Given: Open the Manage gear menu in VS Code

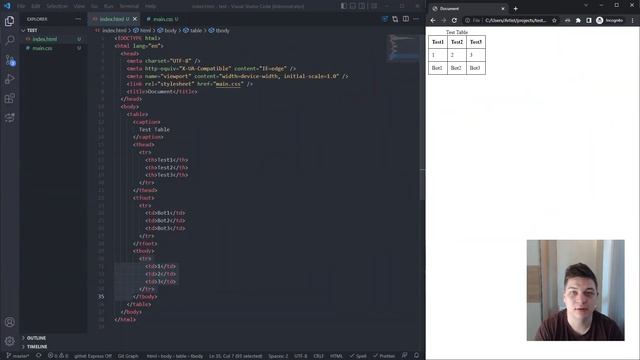Looking at the screenshot, I should click(x=9, y=341).
